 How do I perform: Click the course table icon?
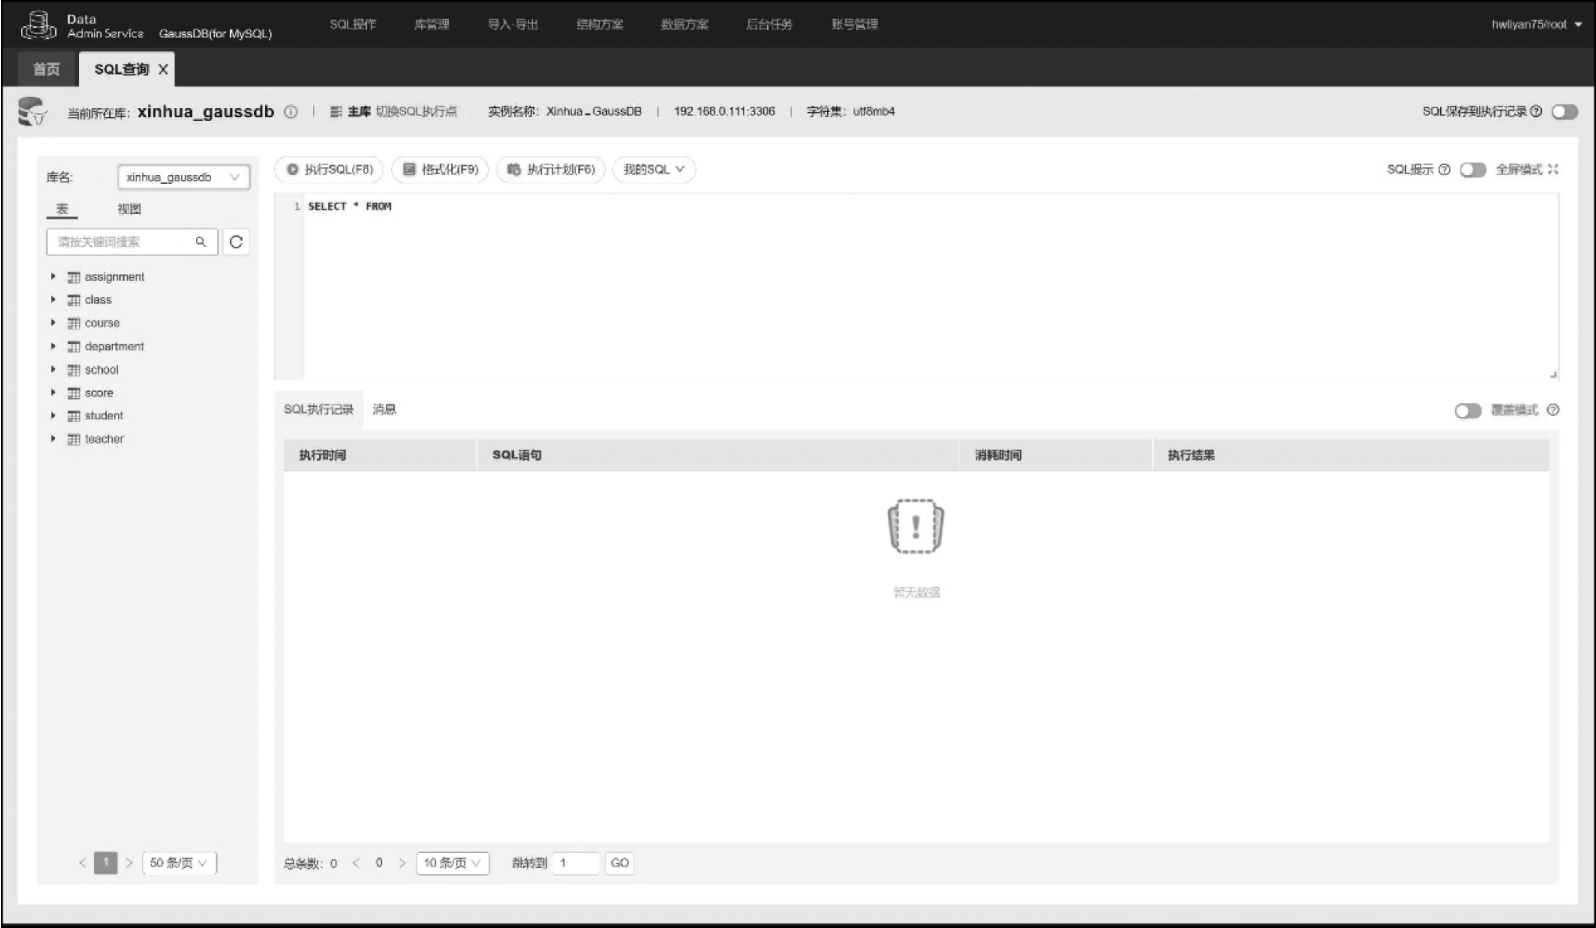click(74, 323)
